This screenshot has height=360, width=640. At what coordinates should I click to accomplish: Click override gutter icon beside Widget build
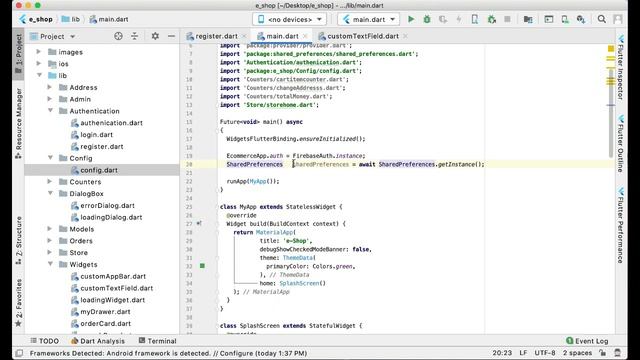click(x=199, y=223)
